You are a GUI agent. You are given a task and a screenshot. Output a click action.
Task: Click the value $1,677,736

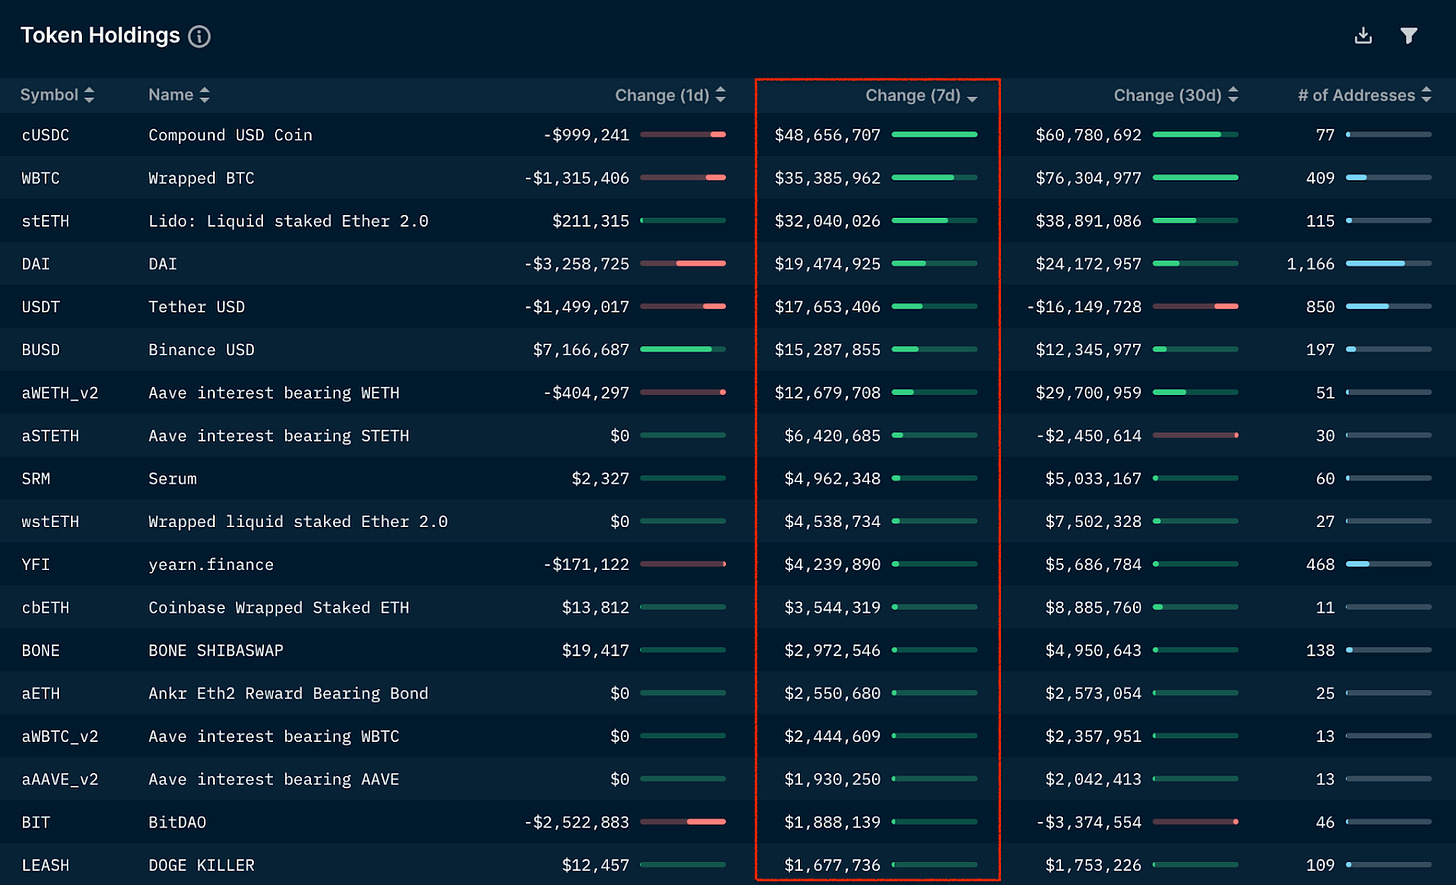833,866
